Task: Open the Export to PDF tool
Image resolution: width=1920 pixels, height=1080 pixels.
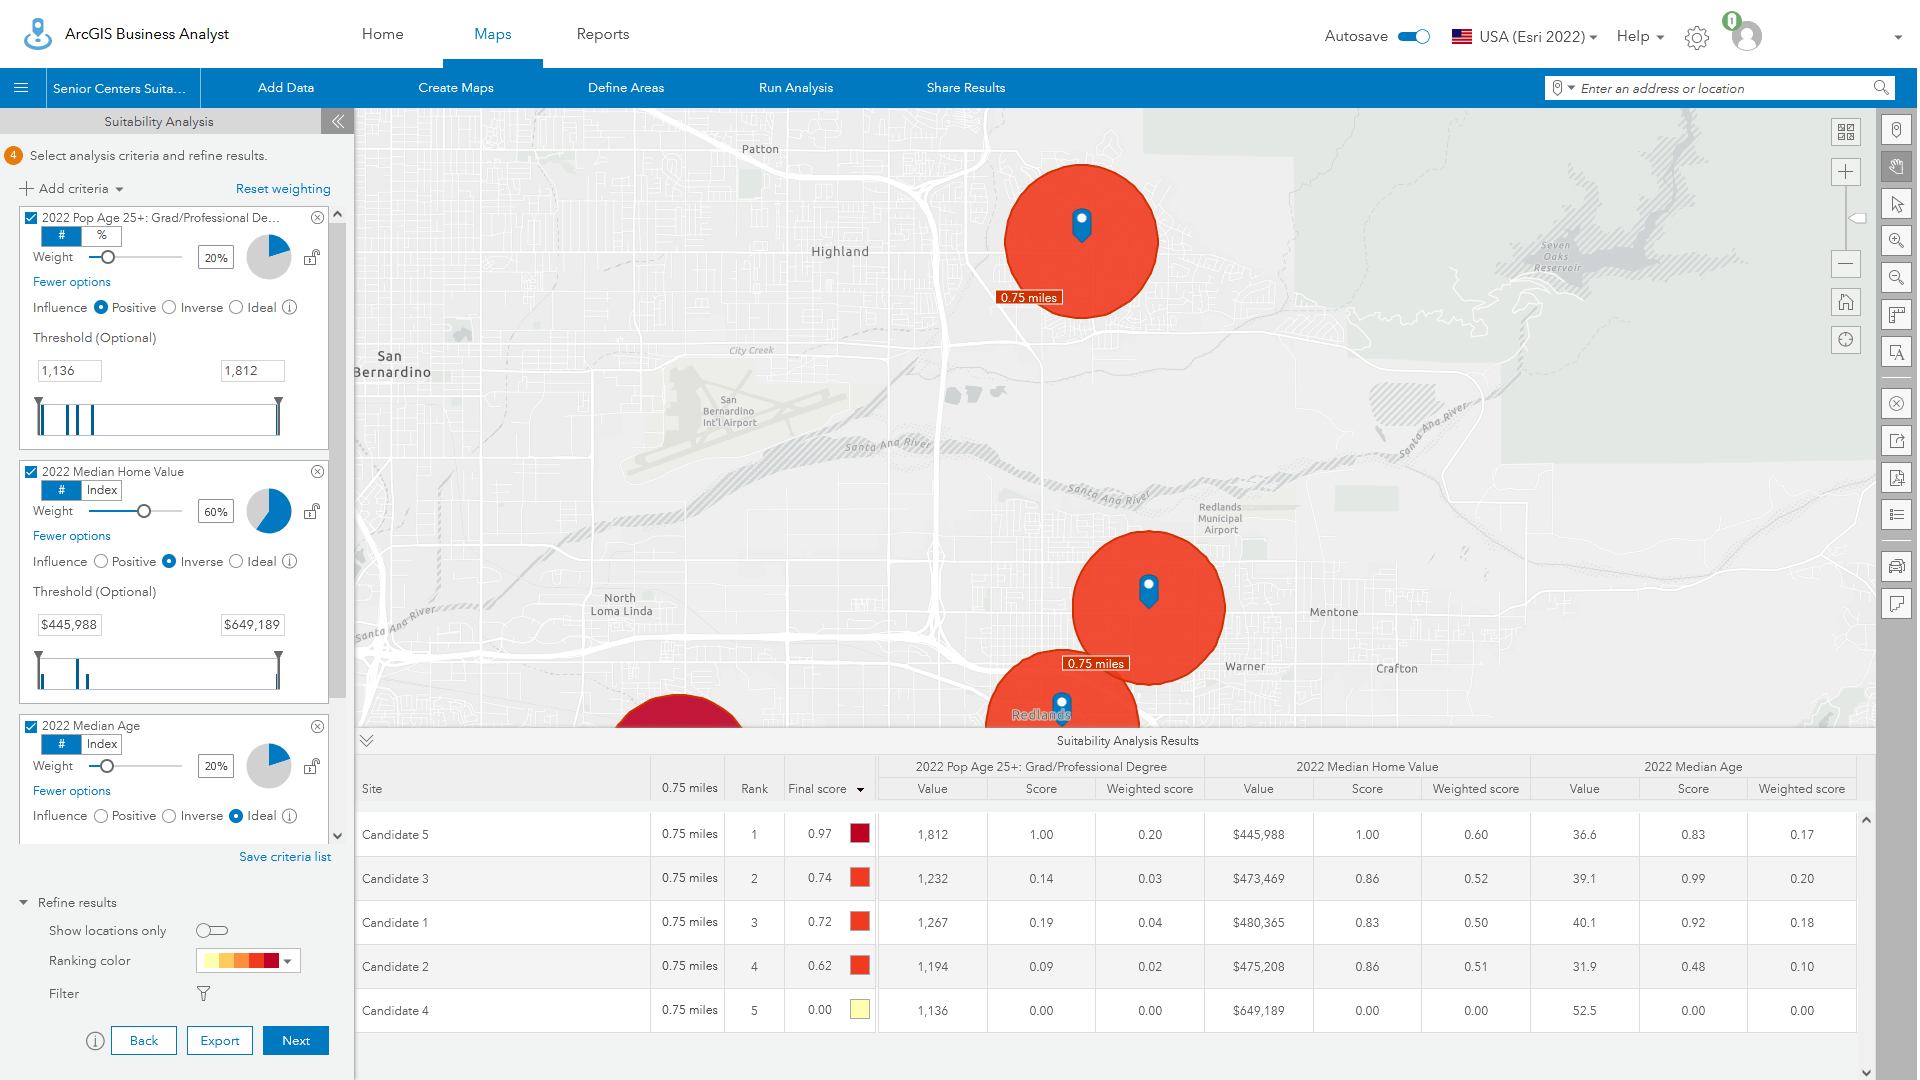Action: click(x=1896, y=477)
